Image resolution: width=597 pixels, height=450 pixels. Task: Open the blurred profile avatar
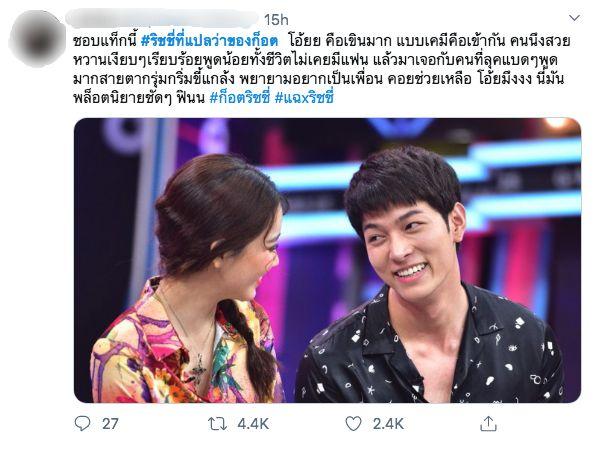click(x=37, y=38)
